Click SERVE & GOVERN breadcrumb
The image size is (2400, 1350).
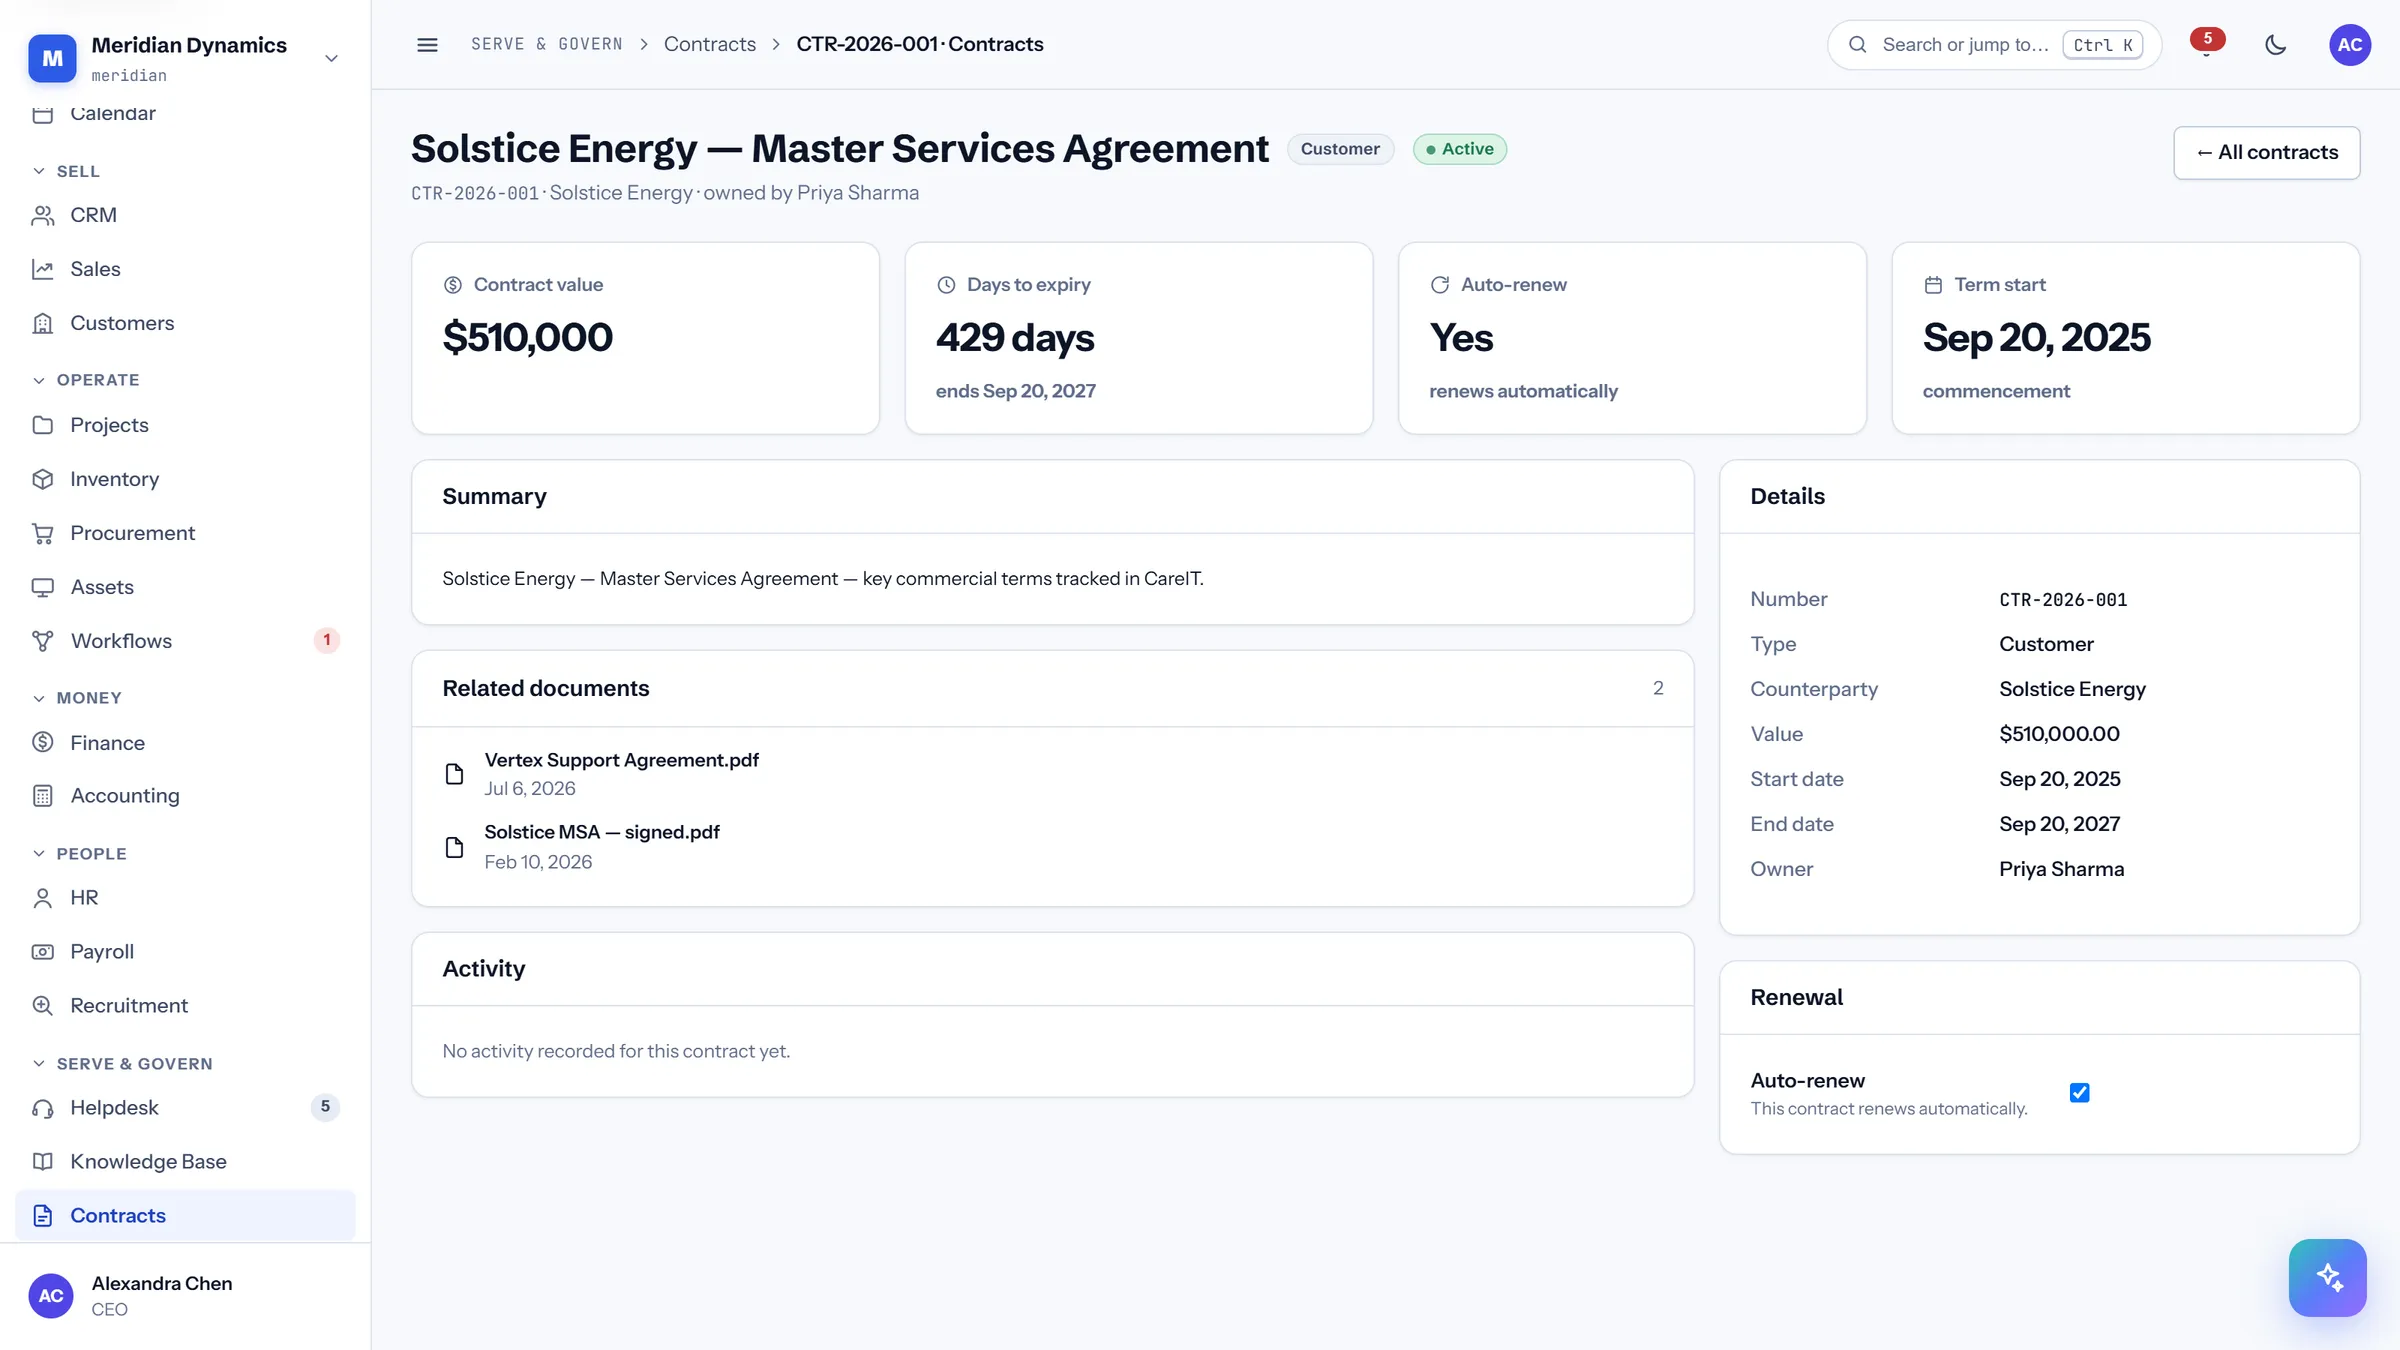546,44
